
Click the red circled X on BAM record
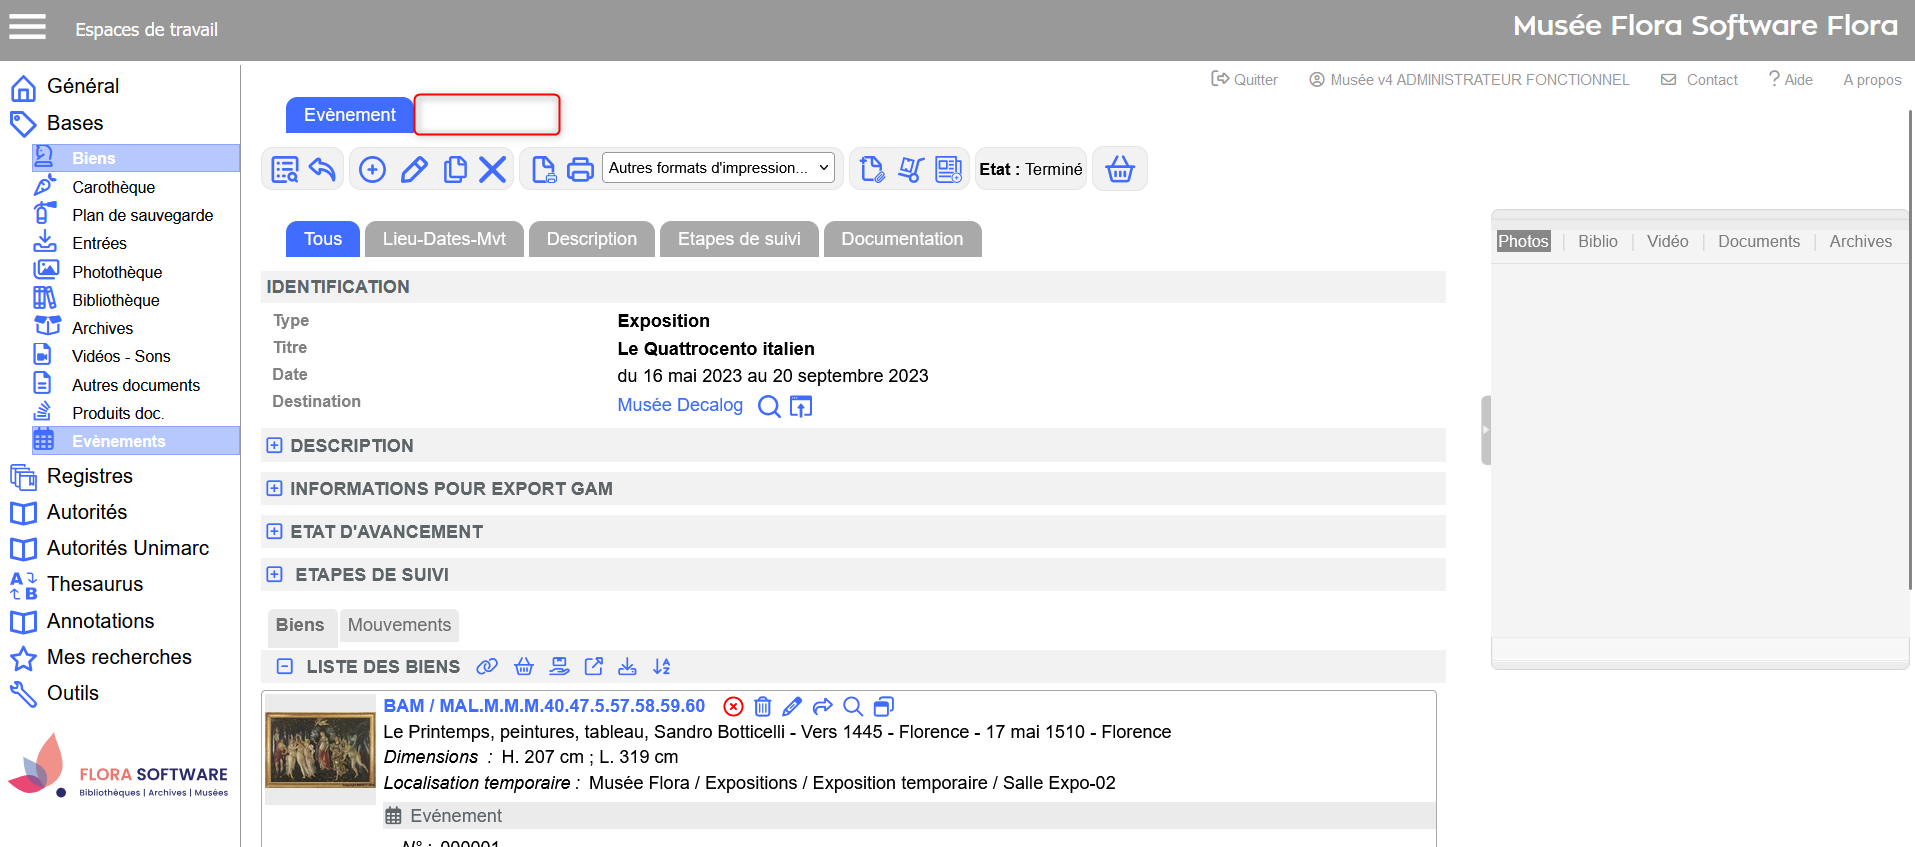click(x=733, y=707)
